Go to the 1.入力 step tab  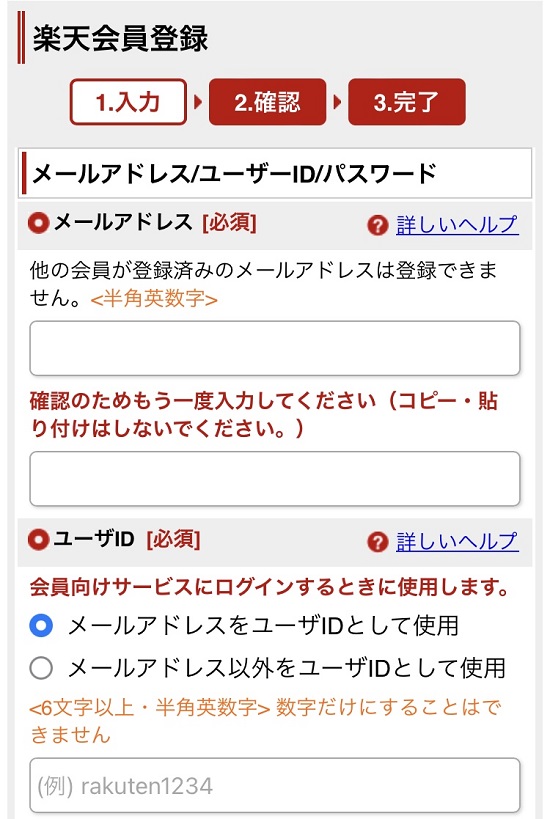pos(128,102)
